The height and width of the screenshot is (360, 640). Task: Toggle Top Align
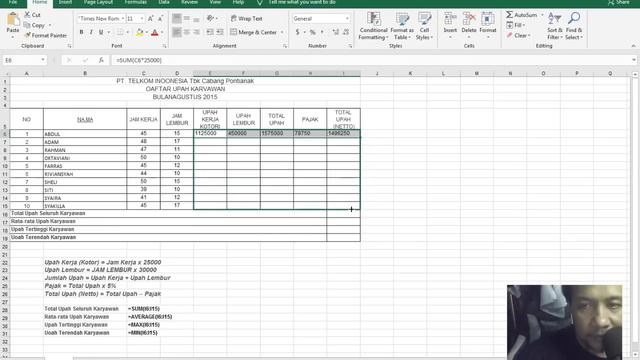(x=177, y=18)
